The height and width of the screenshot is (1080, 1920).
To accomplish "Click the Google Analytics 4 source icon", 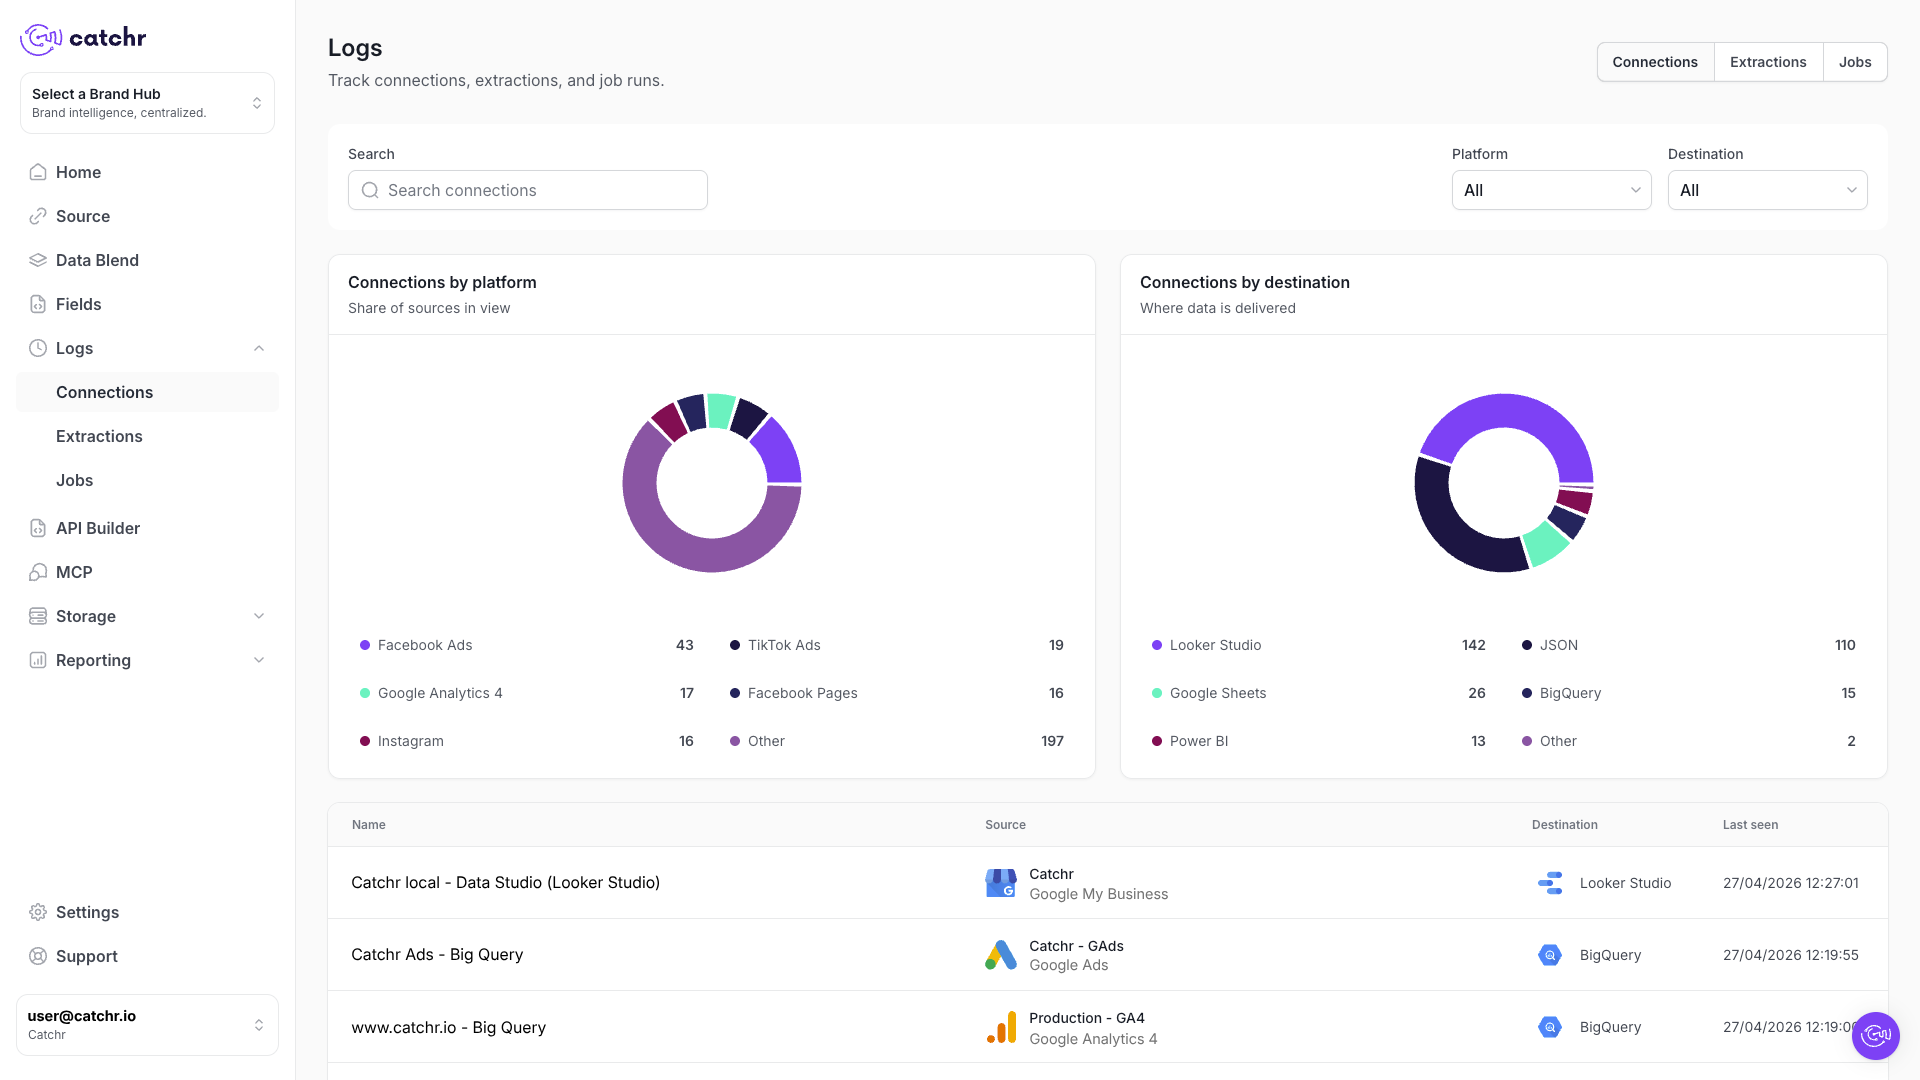I will [x=1001, y=1027].
